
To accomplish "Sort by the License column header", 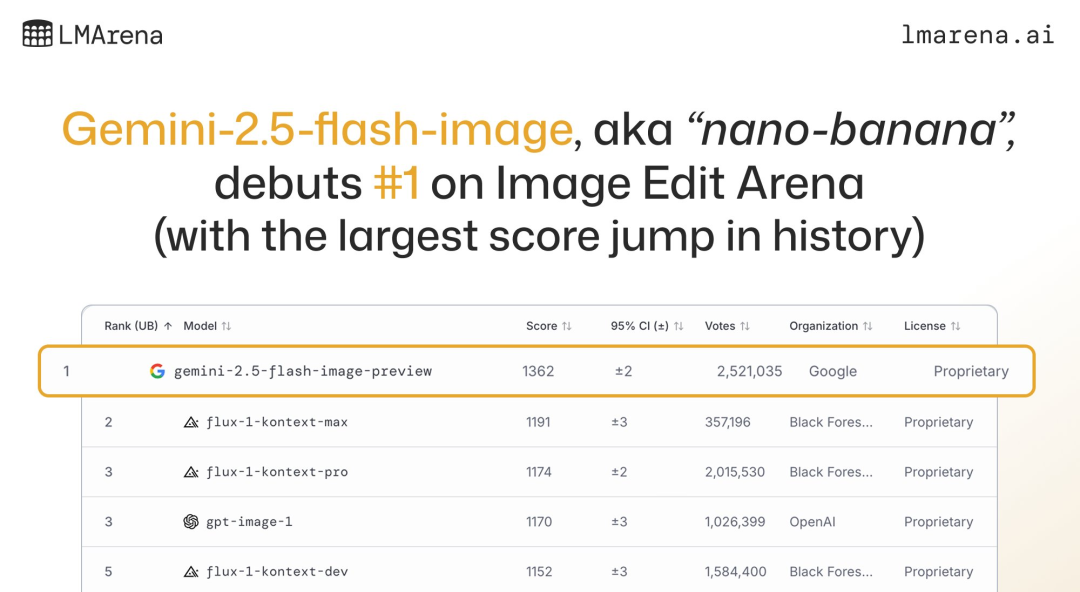I will 932,326.
